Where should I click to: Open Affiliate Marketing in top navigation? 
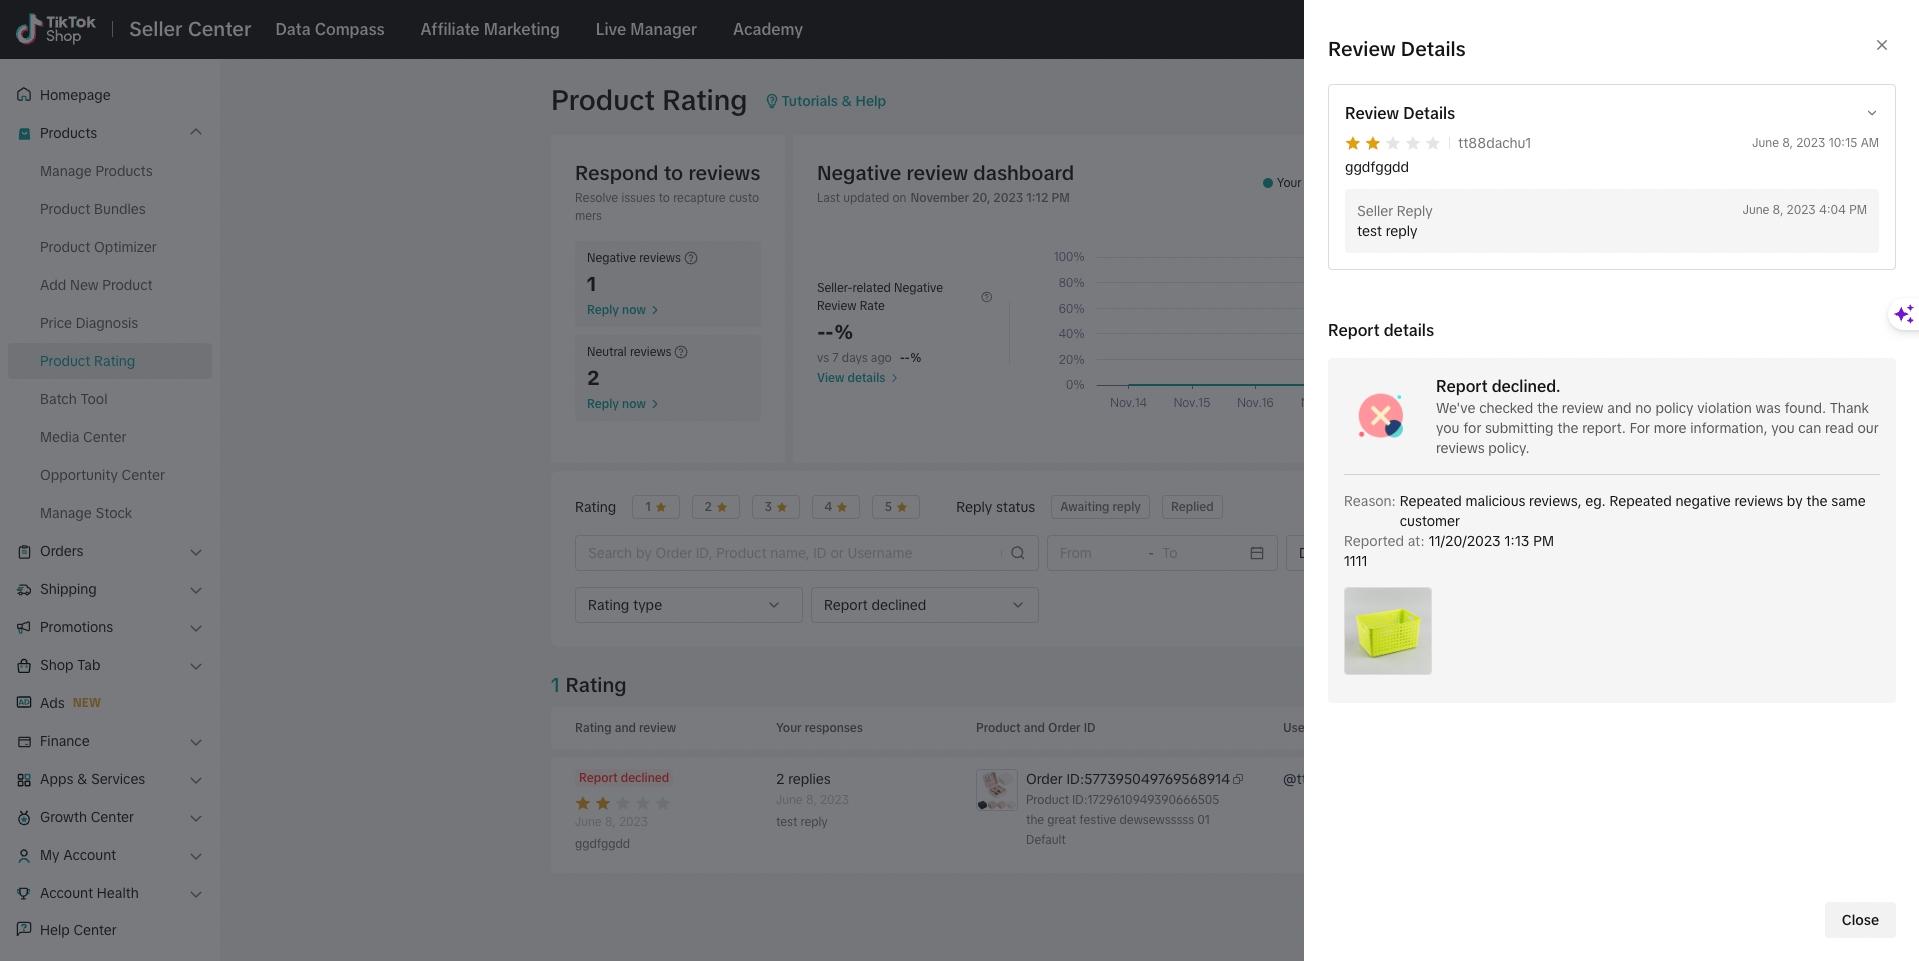point(490,29)
